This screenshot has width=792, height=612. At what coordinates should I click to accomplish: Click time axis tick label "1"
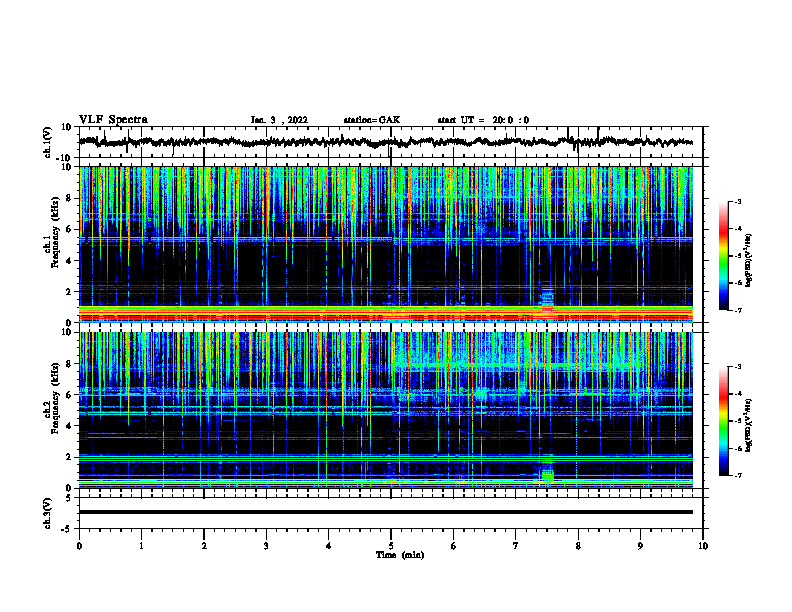(142, 546)
